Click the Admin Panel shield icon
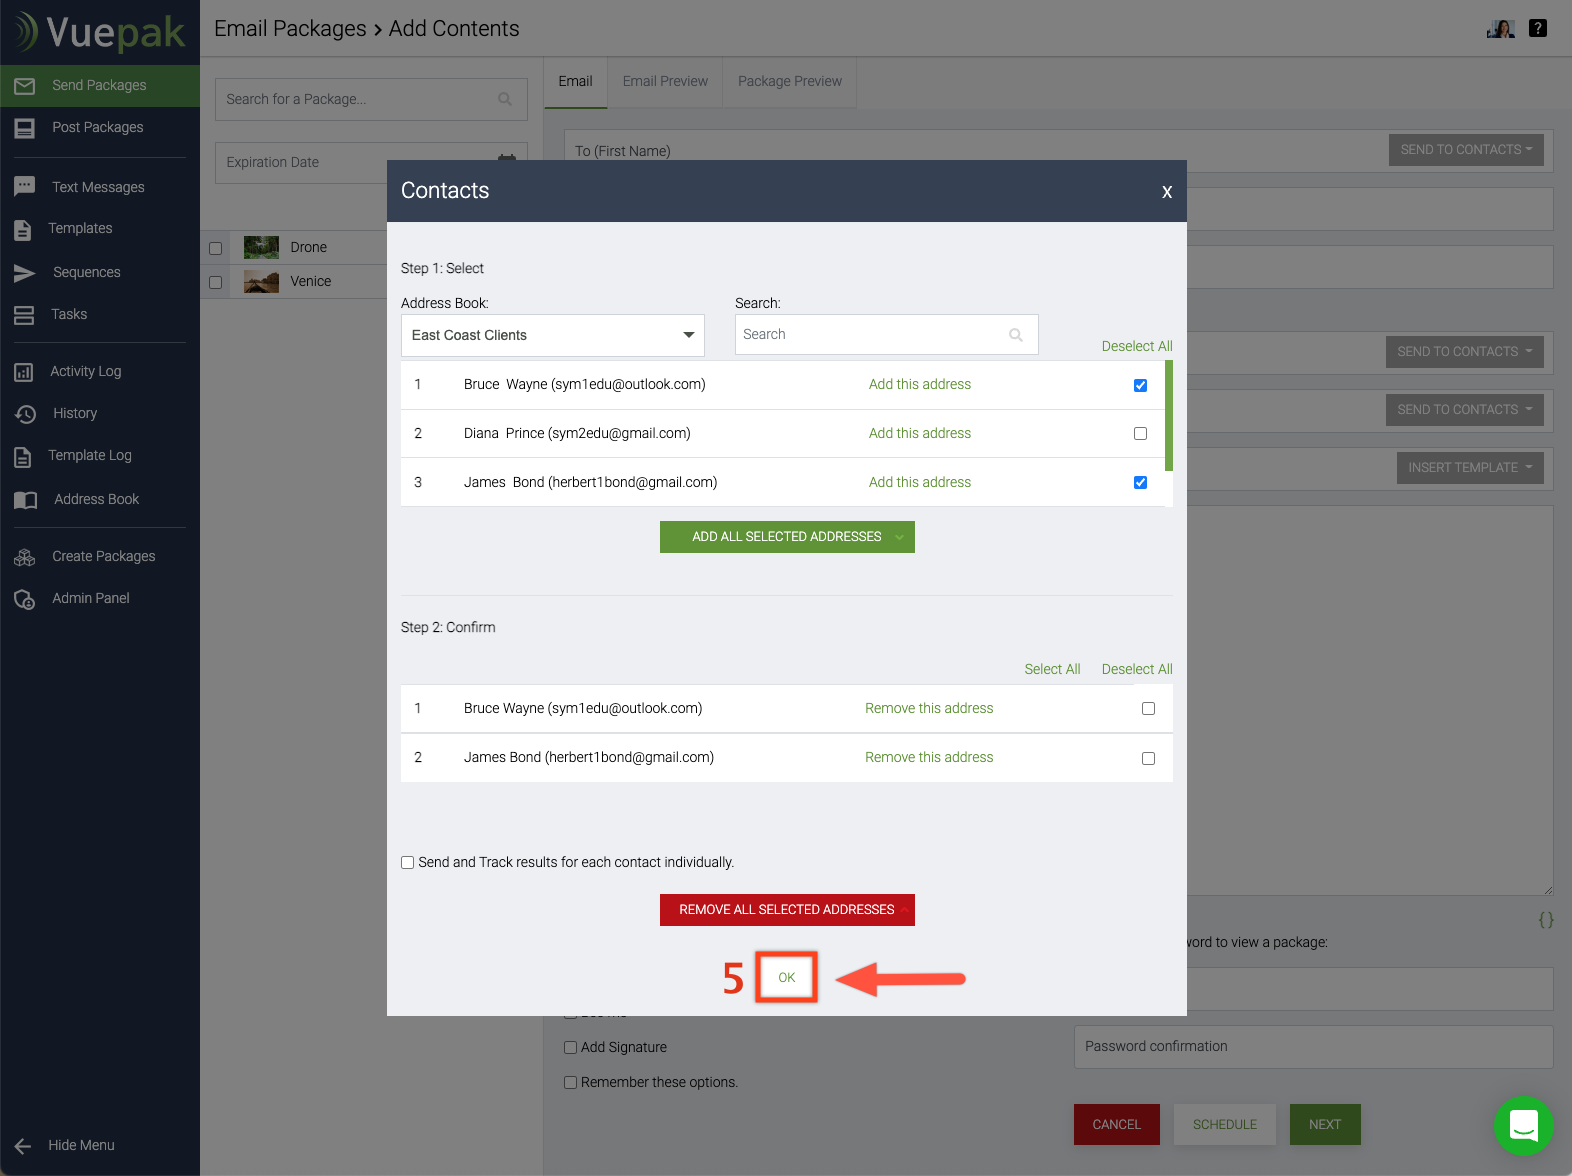 pos(25,599)
